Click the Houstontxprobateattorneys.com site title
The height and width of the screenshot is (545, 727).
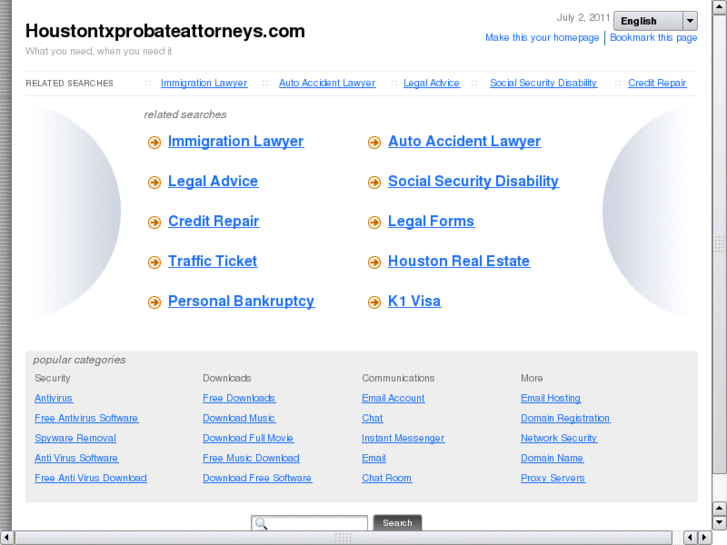(165, 31)
